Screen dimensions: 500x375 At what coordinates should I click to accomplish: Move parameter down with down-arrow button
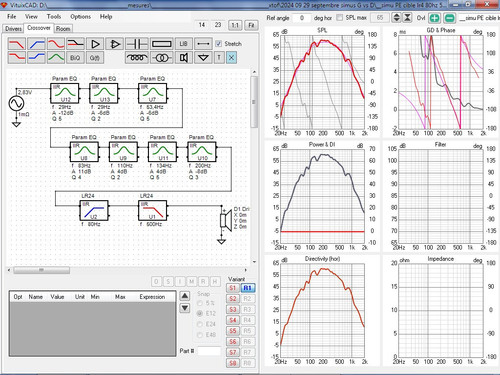coord(185,308)
